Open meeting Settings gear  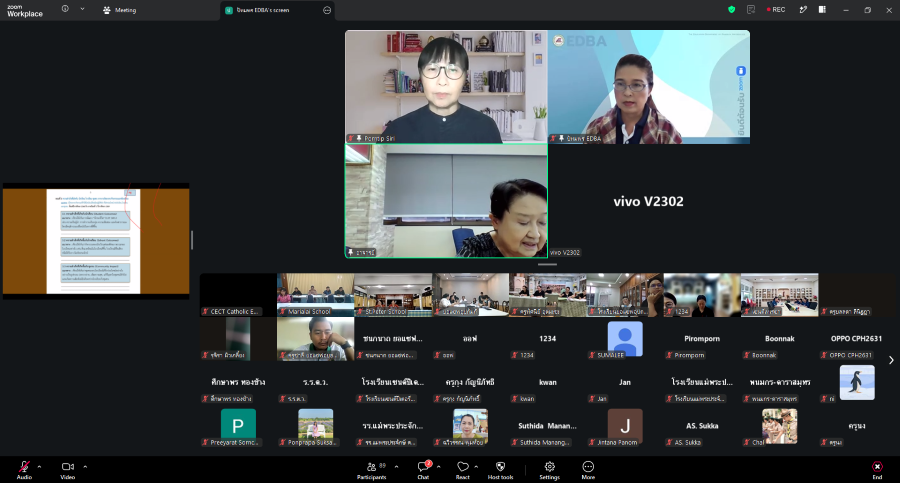pyautogui.click(x=549, y=469)
